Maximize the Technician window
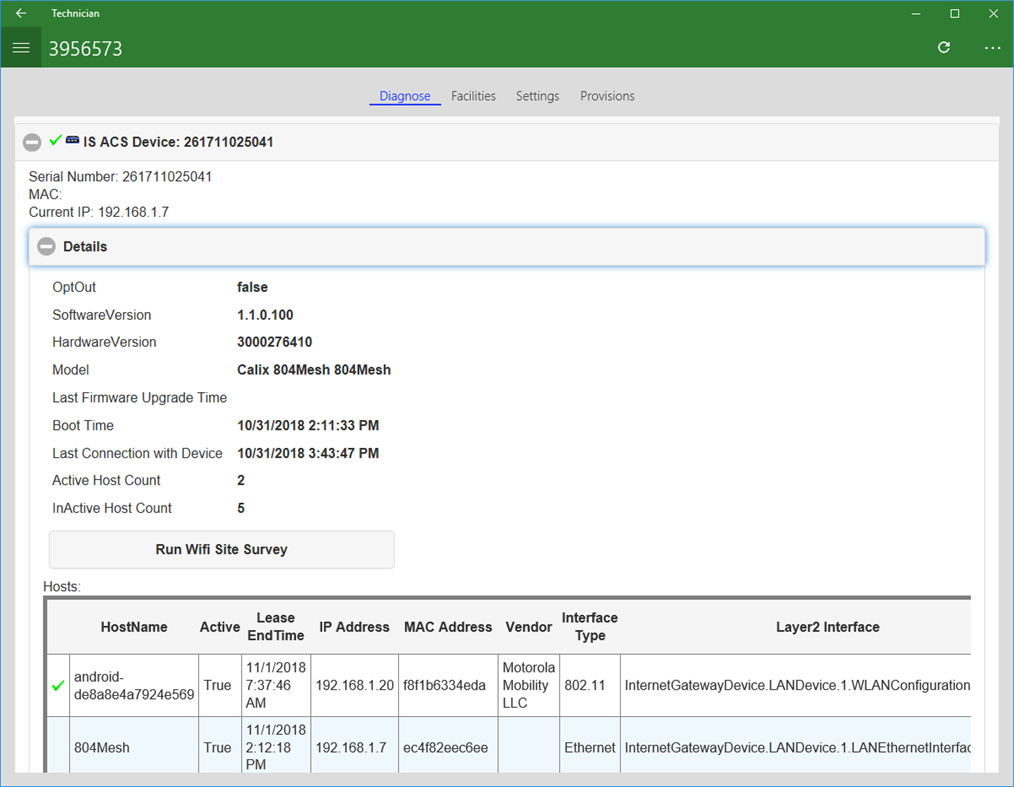Viewport: 1014px width, 787px height. click(954, 14)
